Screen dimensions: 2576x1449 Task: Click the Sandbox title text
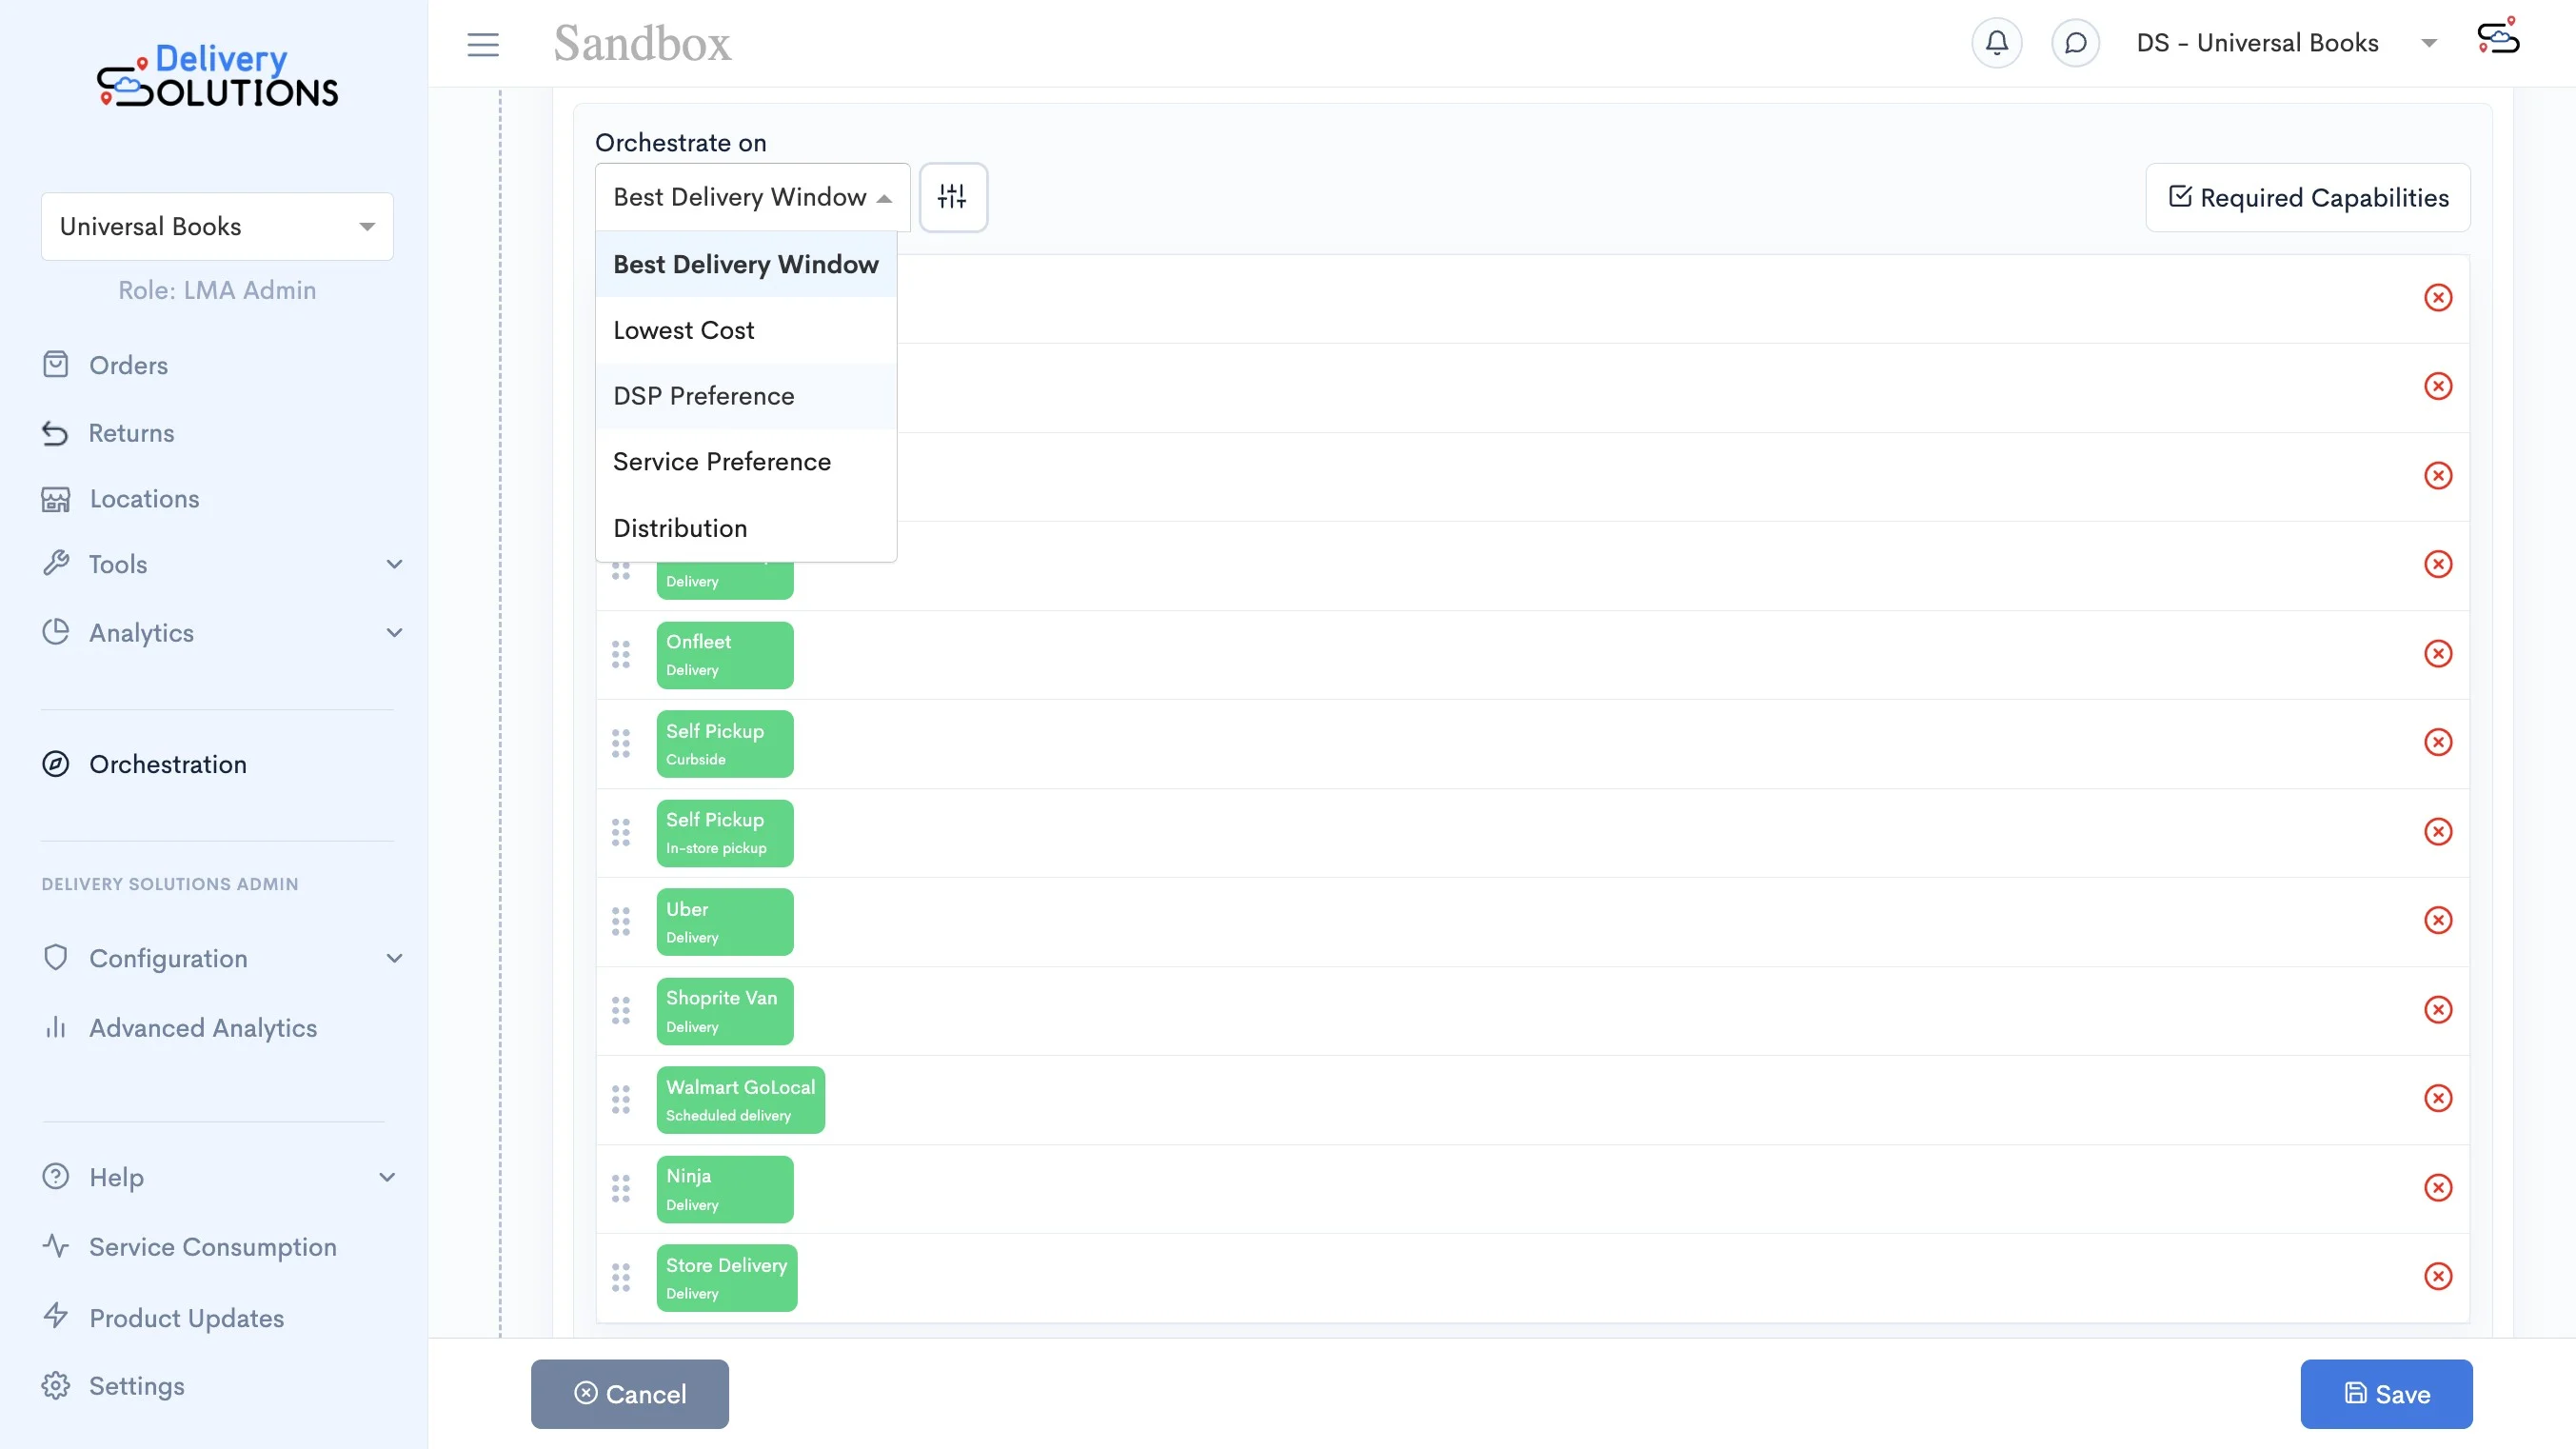tap(642, 44)
